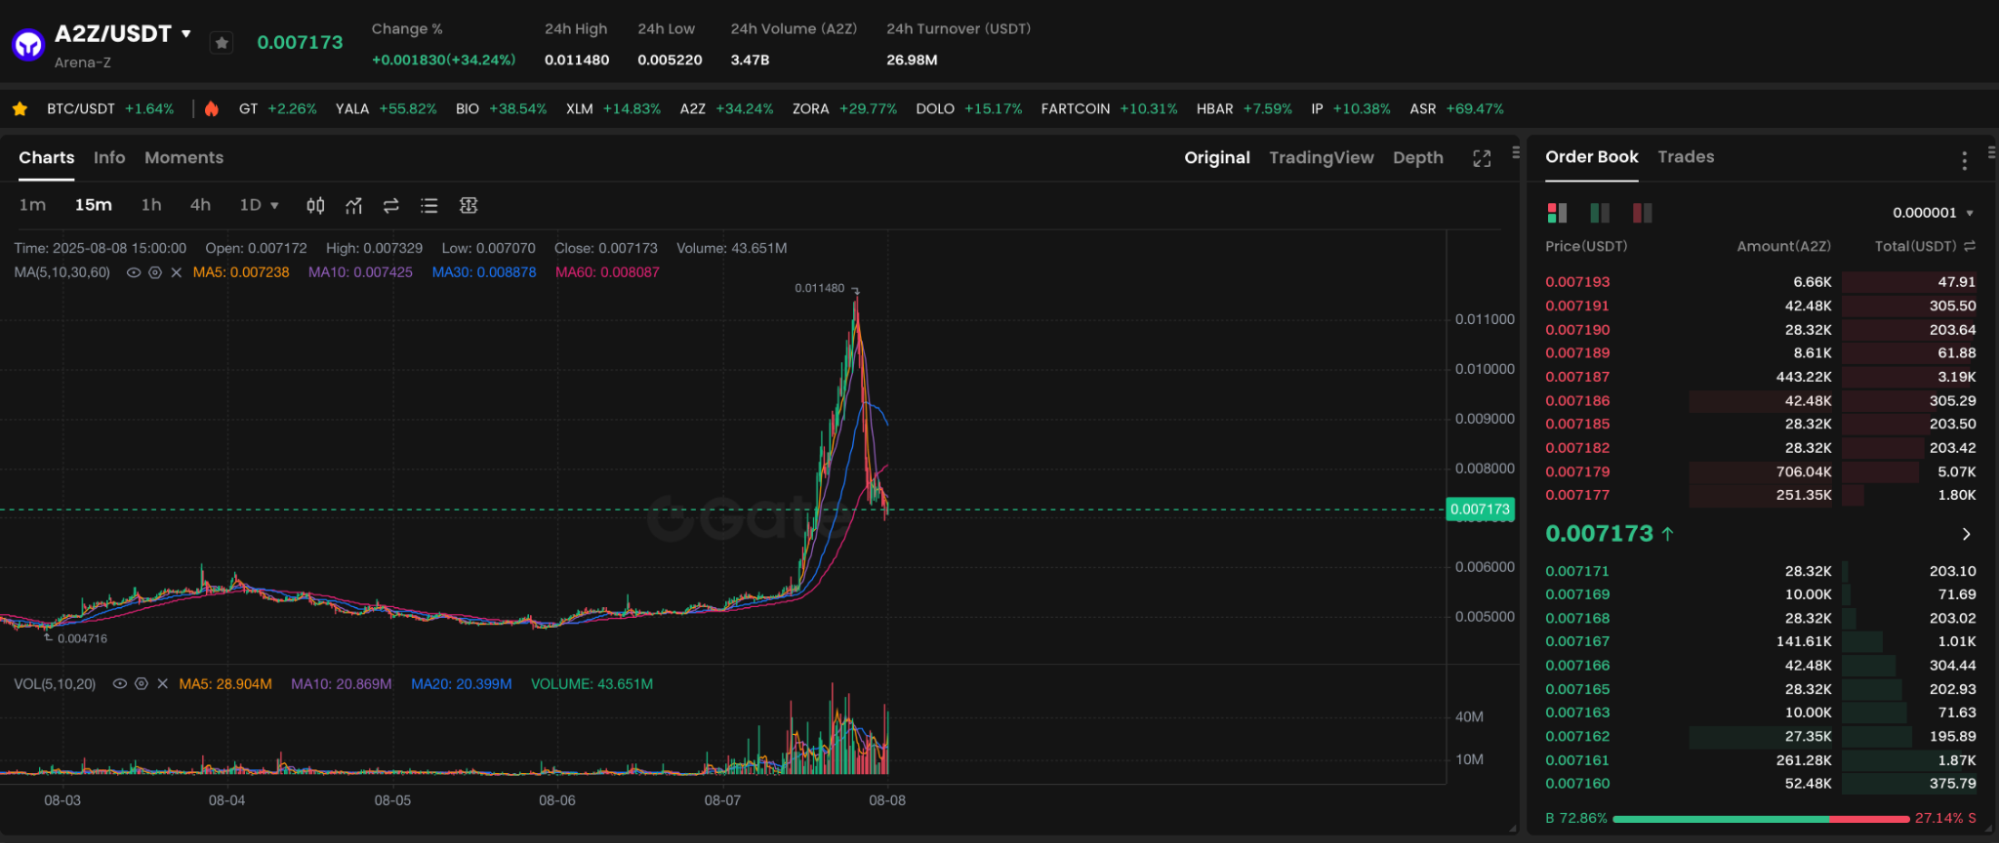
Task: Open BIO pair from ticker bar
Action: [x=501, y=109]
